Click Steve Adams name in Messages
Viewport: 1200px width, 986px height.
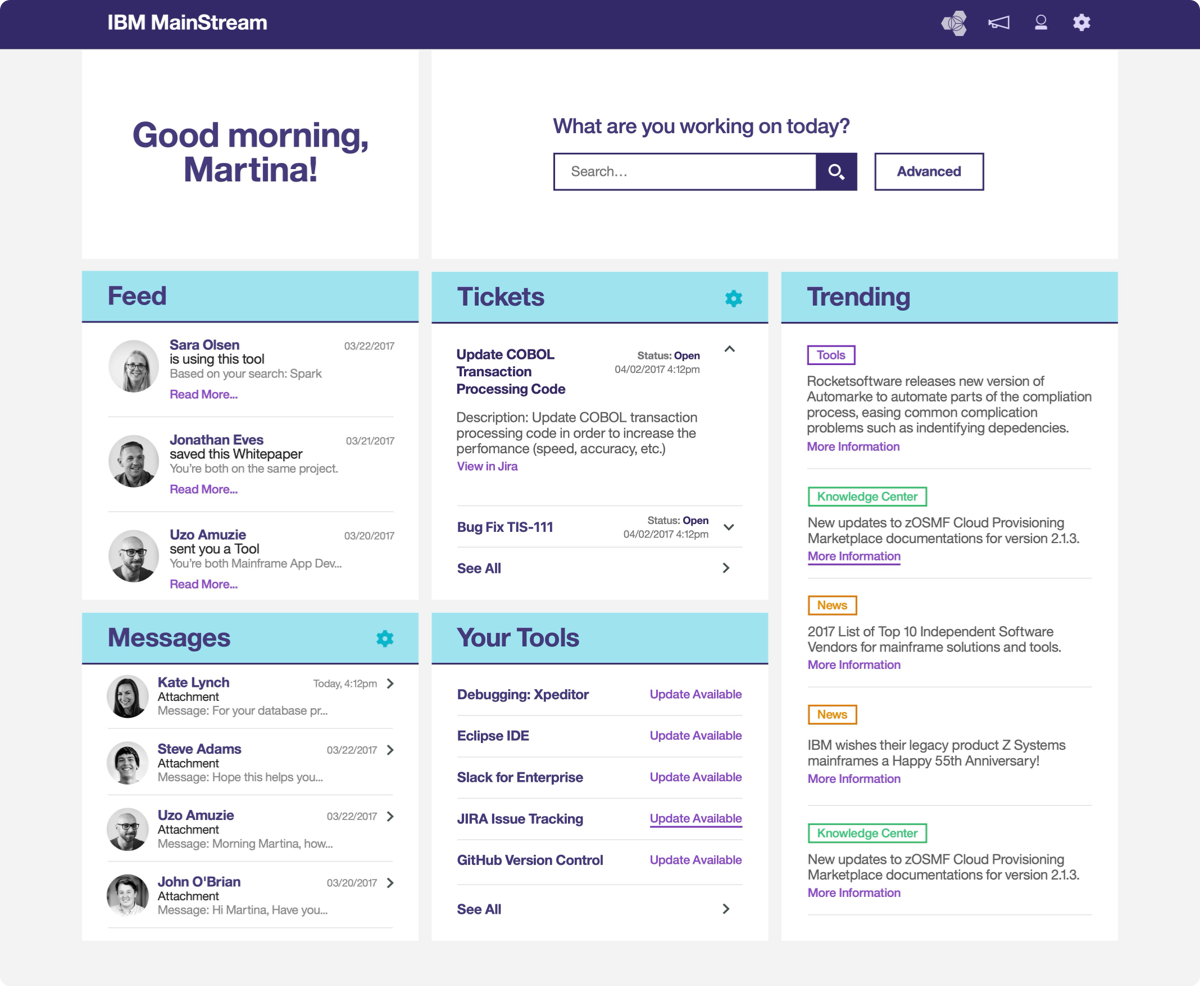199,749
